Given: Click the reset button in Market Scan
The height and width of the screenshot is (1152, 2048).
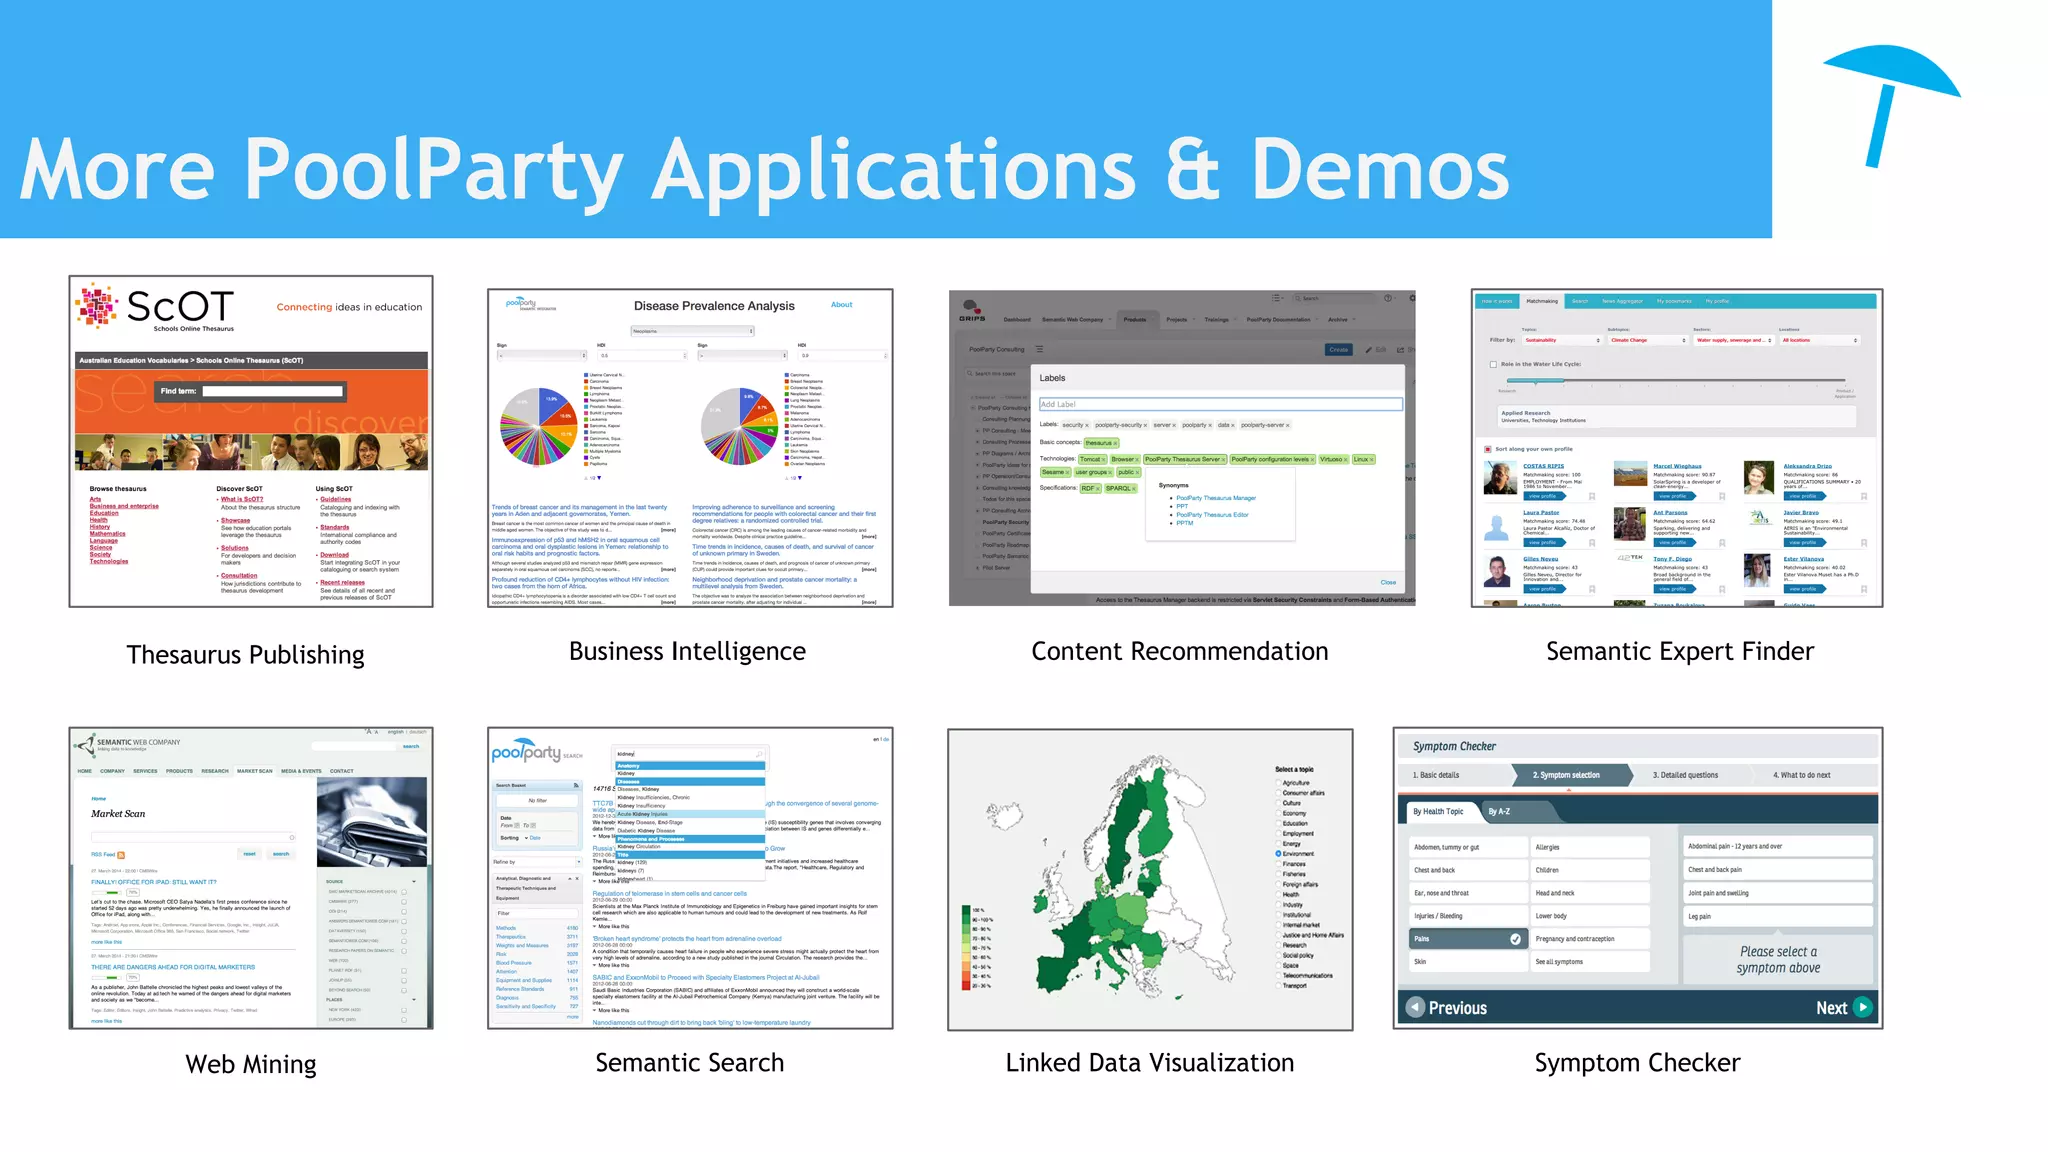Looking at the screenshot, I should (249, 854).
